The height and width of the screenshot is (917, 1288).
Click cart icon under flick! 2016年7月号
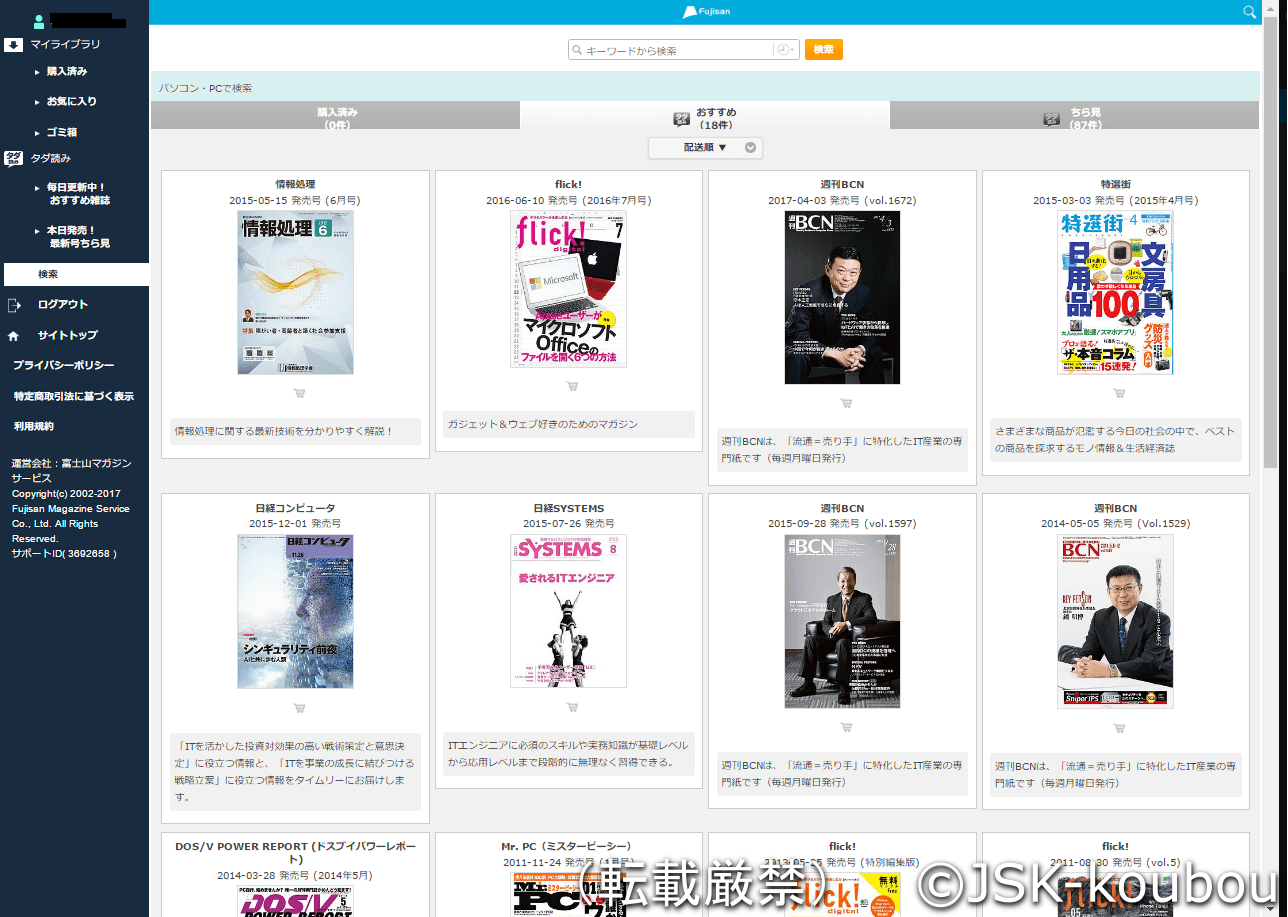(572, 386)
